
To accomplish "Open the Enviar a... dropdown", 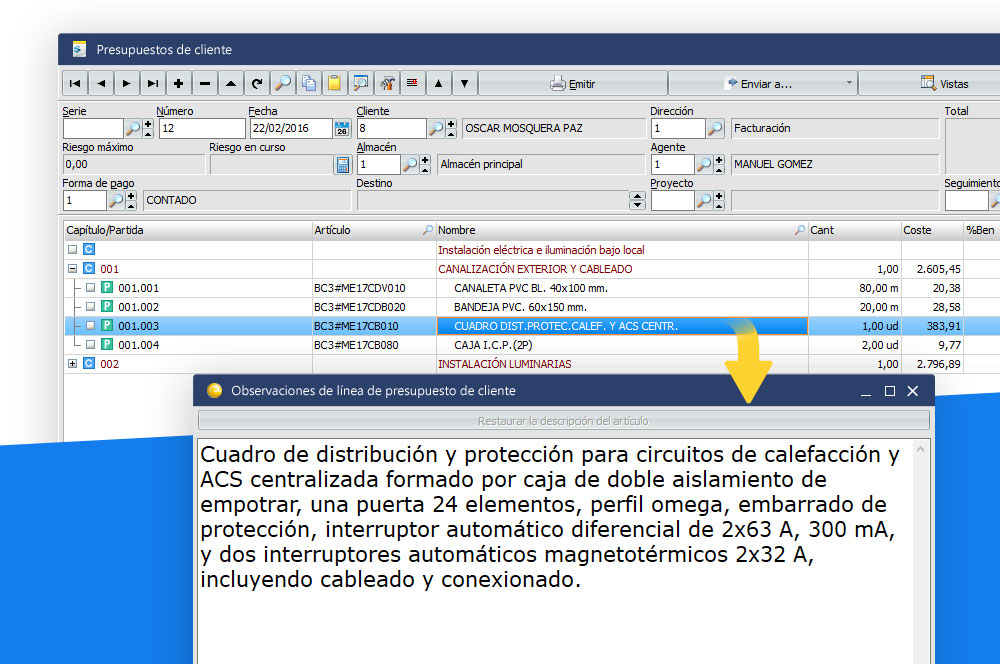I will [x=762, y=84].
